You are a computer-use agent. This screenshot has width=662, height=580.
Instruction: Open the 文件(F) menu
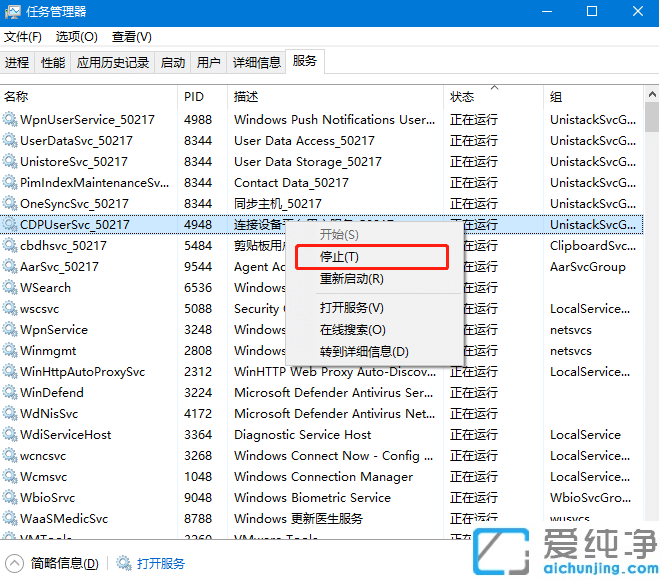coord(23,37)
